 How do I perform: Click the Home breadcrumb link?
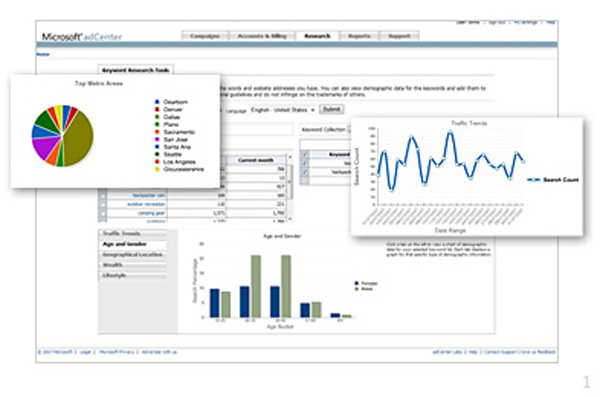tap(43, 54)
